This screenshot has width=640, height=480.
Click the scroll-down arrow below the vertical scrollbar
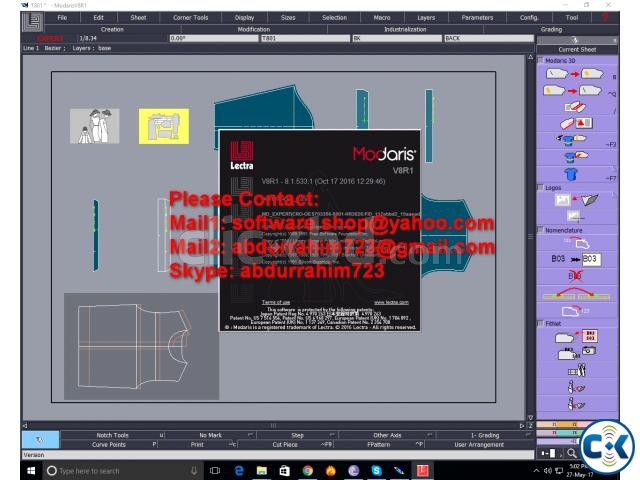tap(531, 417)
